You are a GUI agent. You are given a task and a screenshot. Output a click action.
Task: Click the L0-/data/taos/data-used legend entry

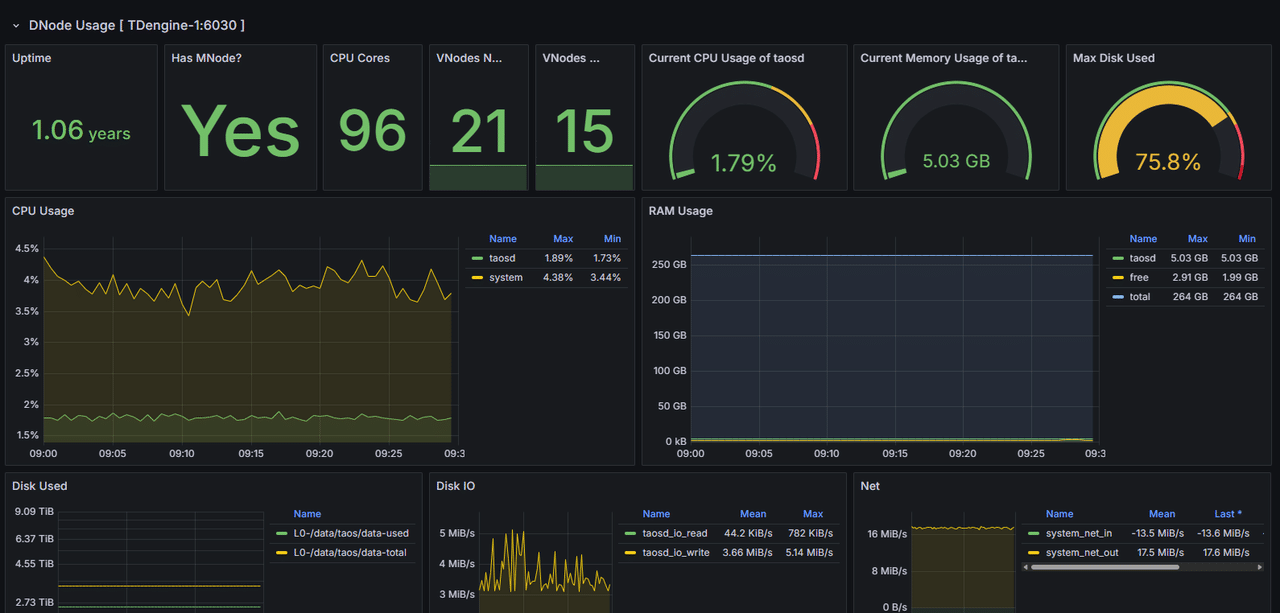click(x=350, y=533)
